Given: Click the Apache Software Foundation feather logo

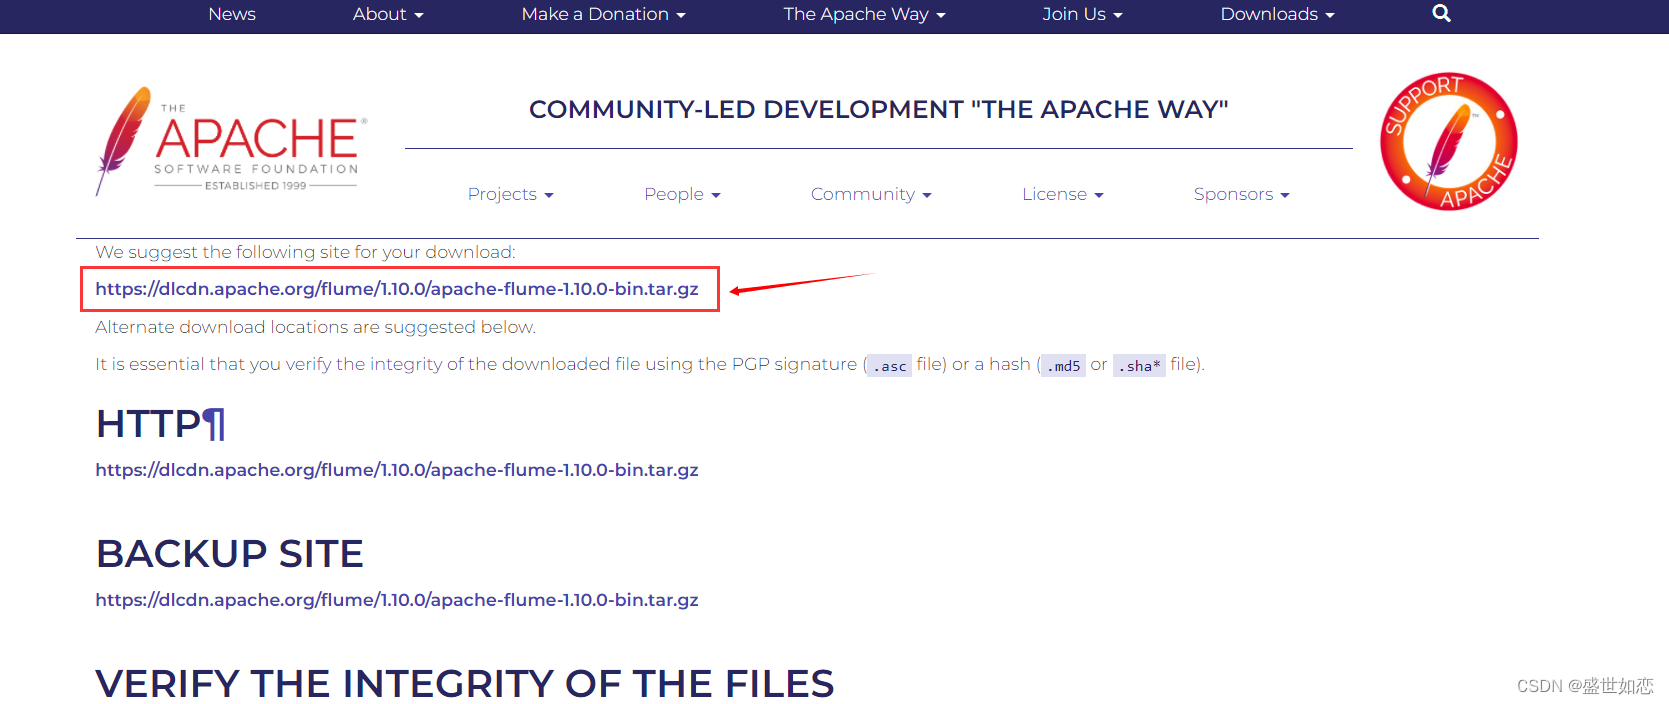Looking at the screenshot, I should (x=231, y=141).
